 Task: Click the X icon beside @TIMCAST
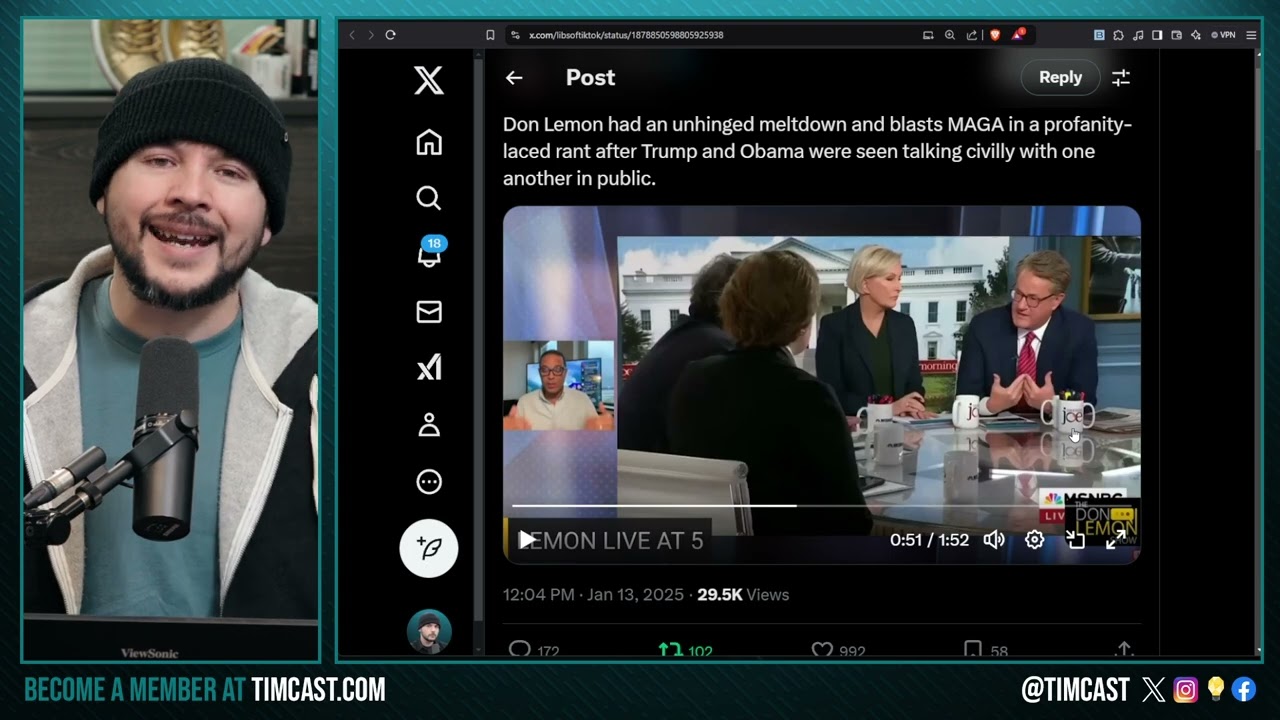click(1153, 689)
